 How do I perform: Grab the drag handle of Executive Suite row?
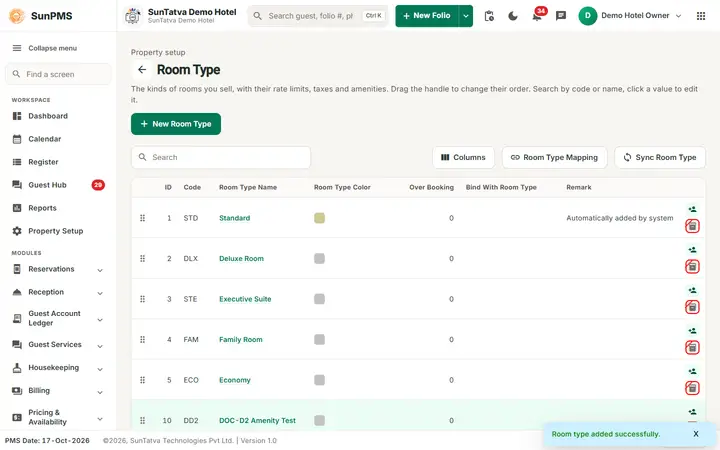coord(142,299)
